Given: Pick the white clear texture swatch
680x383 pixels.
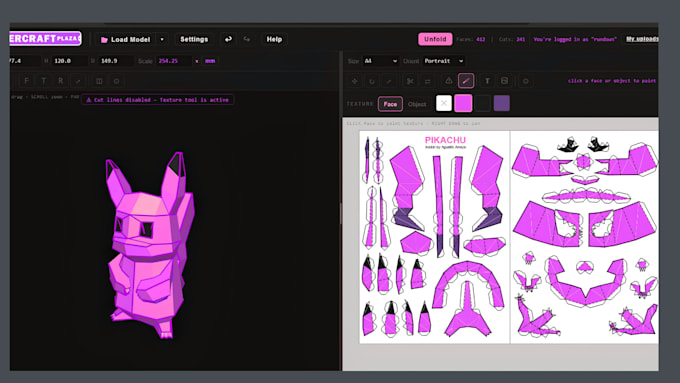Looking at the screenshot, I should (x=444, y=103).
